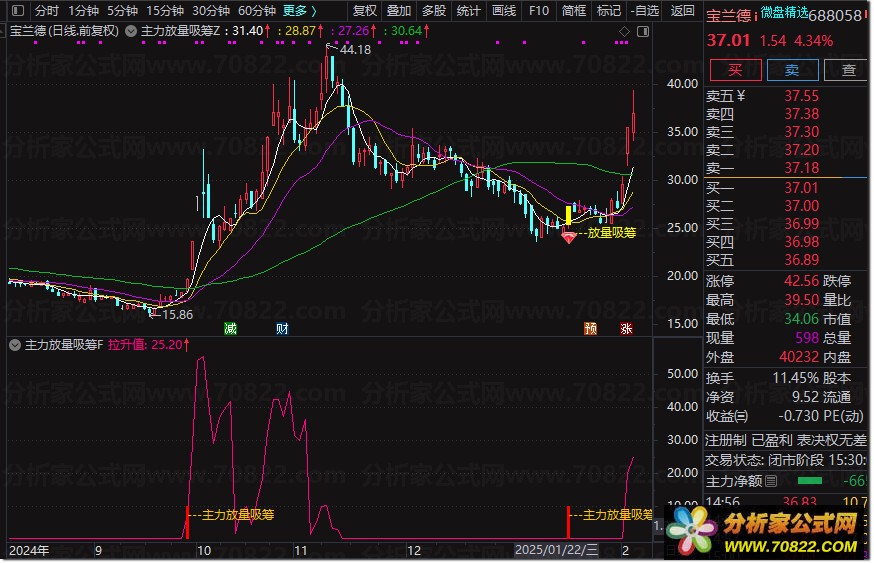
Task: Open the 统计 statistics menu
Action: (x=468, y=11)
